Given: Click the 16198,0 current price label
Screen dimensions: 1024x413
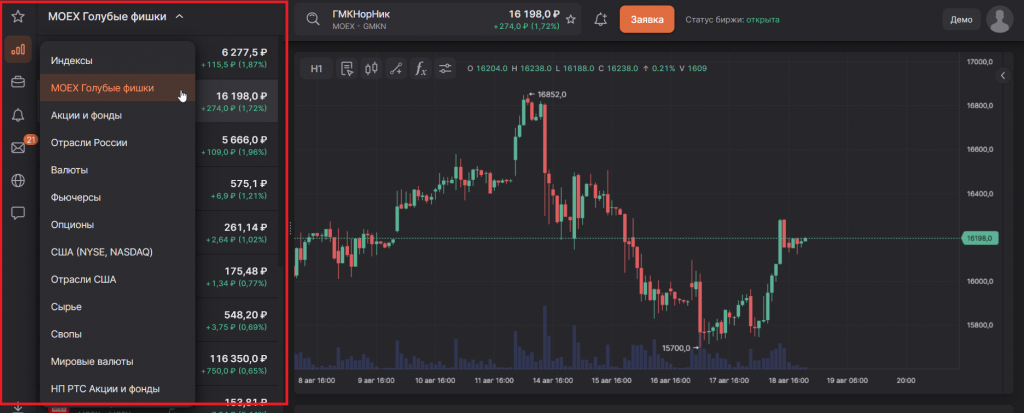Looking at the screenshot, I should 980,239.
